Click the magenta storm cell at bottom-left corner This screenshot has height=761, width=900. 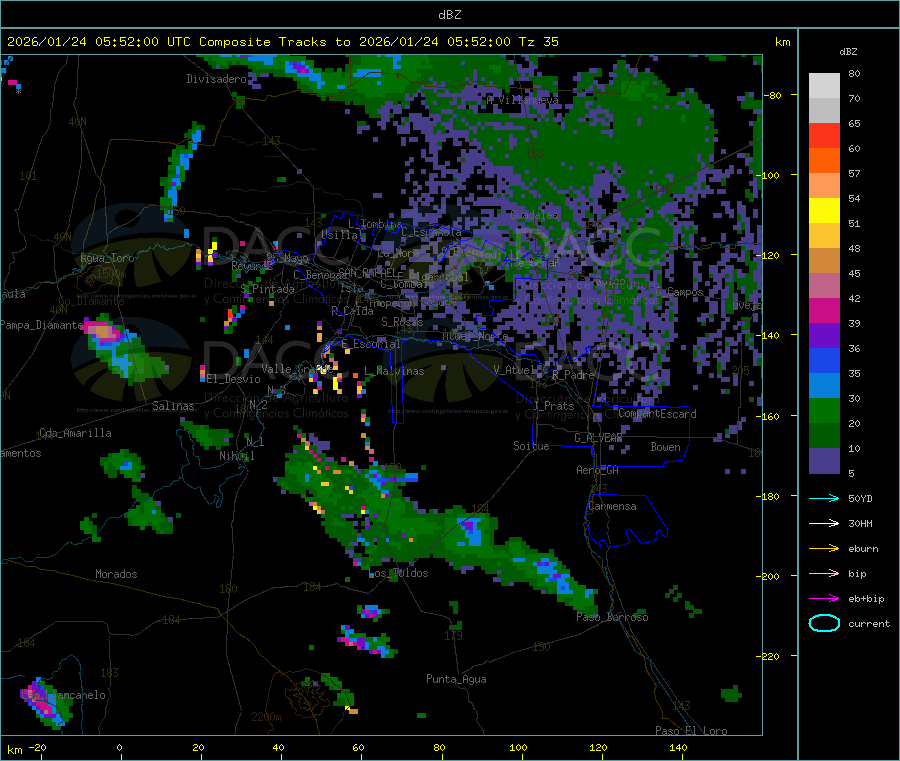pos(46,703)
